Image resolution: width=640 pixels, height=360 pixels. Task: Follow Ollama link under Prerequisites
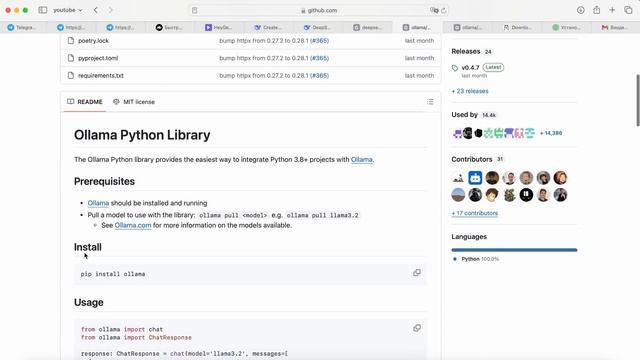(98, 203)
